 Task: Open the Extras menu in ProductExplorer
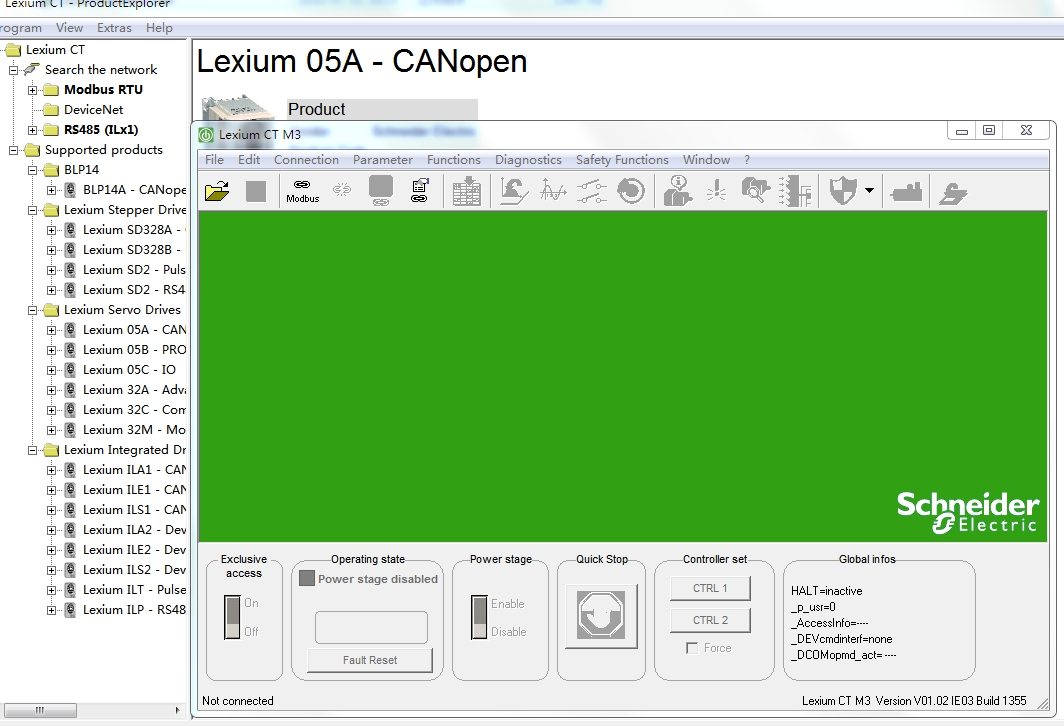114,28
